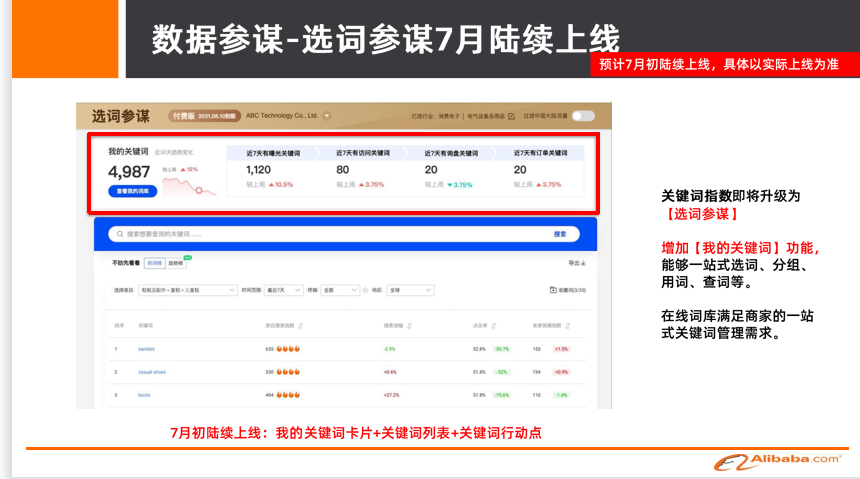Screen dimensions: 860x479
Task: Sort by 点击率 column icon
Action: point(493,325)
